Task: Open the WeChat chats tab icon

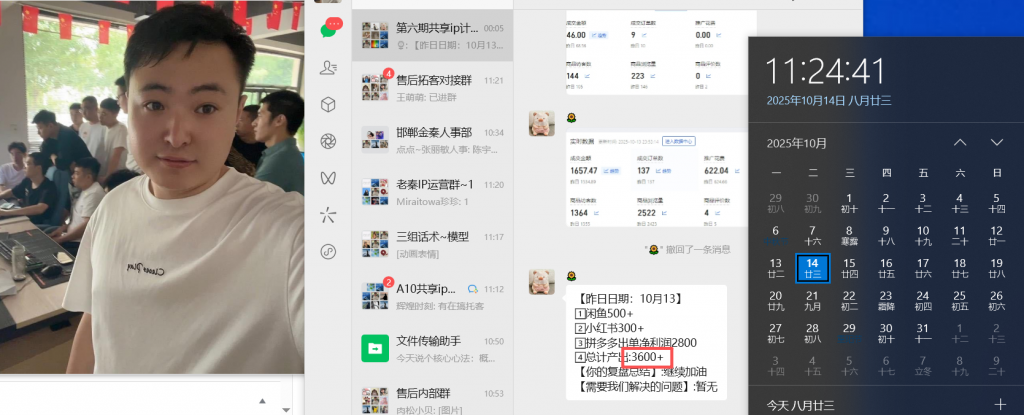Action: click(330, 29)
